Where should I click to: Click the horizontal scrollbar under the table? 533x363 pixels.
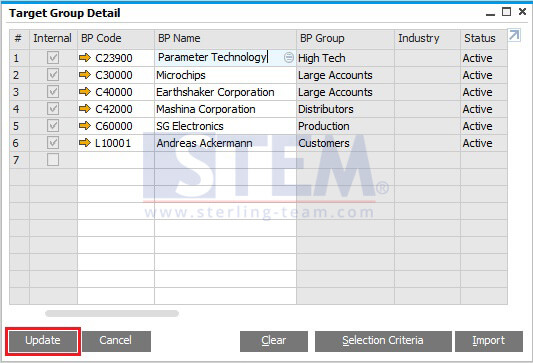click(112, 313)
